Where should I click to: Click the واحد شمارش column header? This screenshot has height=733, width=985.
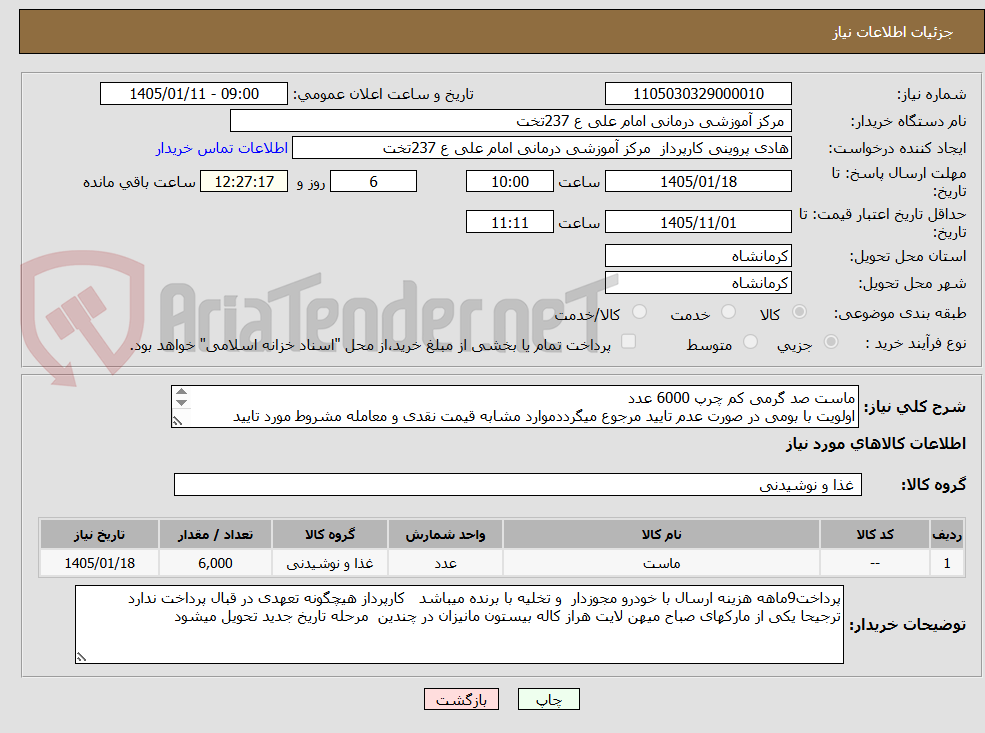(x=445, y=535)
